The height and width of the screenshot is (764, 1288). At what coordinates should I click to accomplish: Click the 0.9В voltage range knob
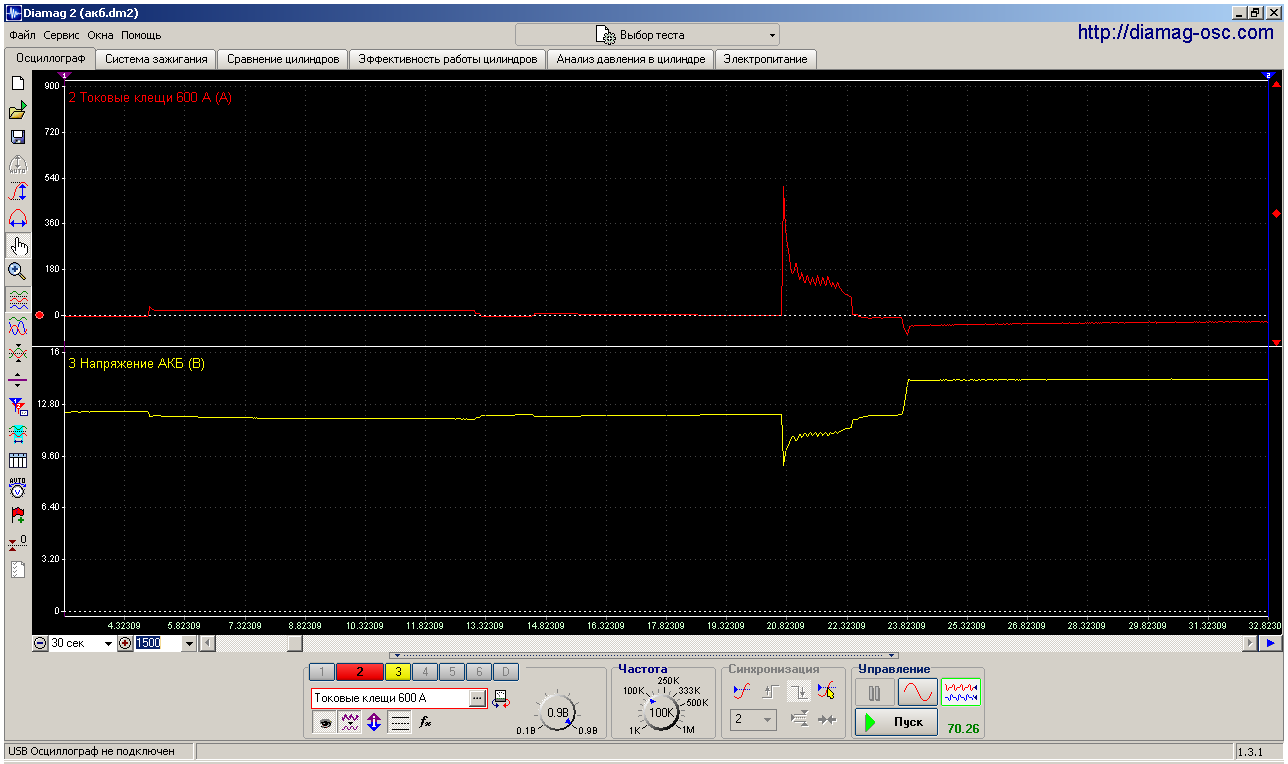[558, 713]
